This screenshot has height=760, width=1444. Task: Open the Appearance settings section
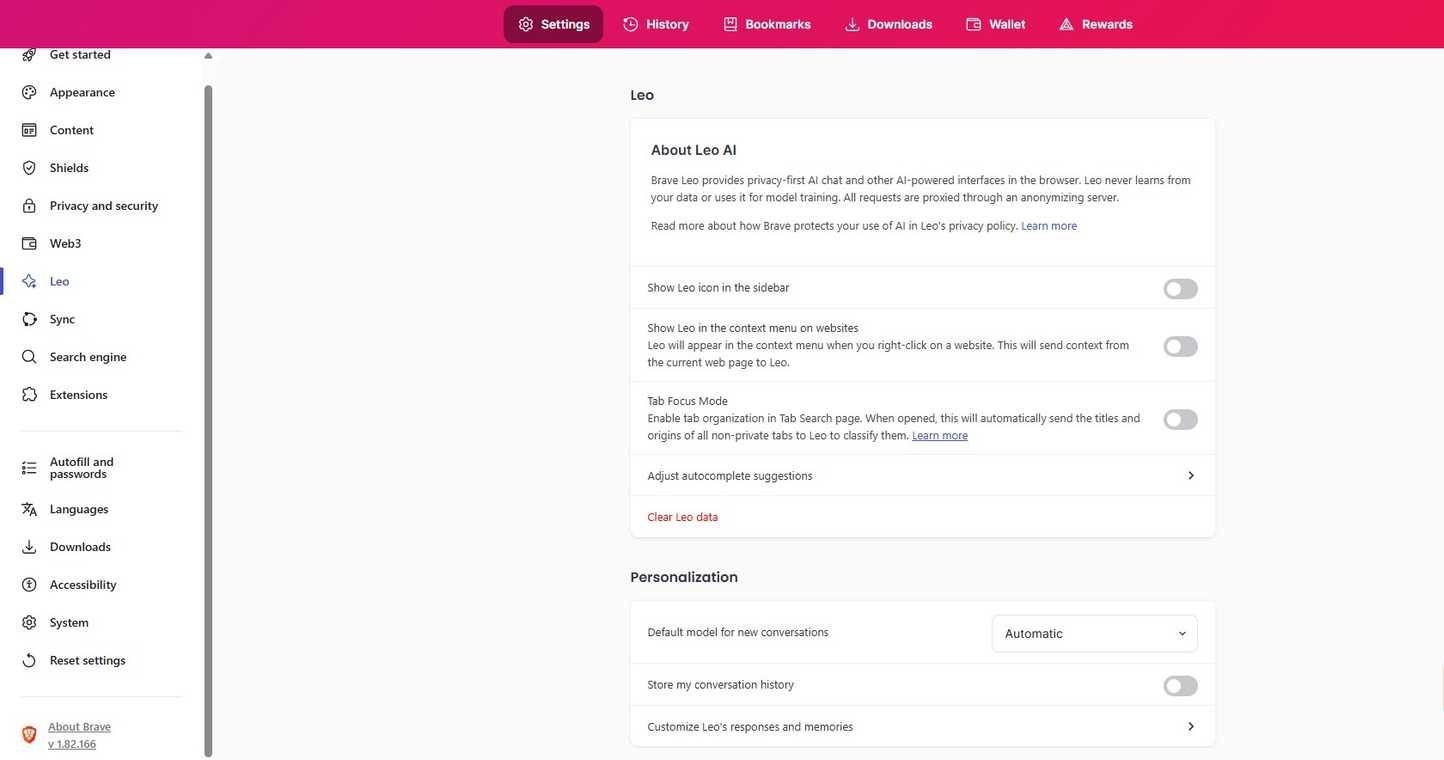click(82, 92)
